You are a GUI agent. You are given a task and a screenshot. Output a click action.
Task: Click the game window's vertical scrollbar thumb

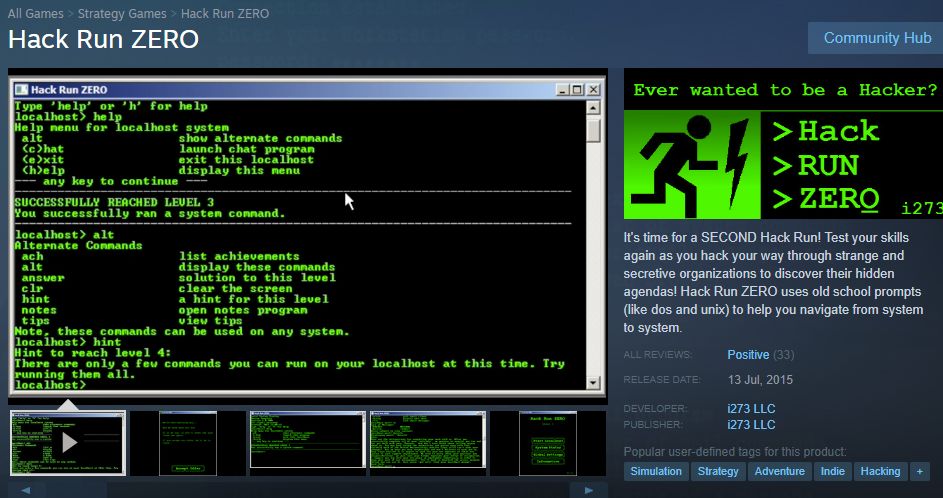pos(593,129)
